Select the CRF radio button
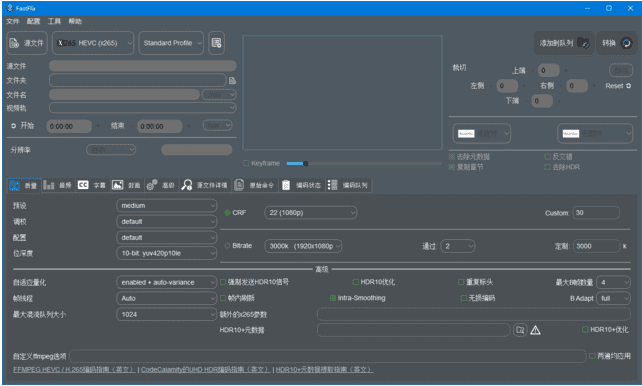 point(227,213)
